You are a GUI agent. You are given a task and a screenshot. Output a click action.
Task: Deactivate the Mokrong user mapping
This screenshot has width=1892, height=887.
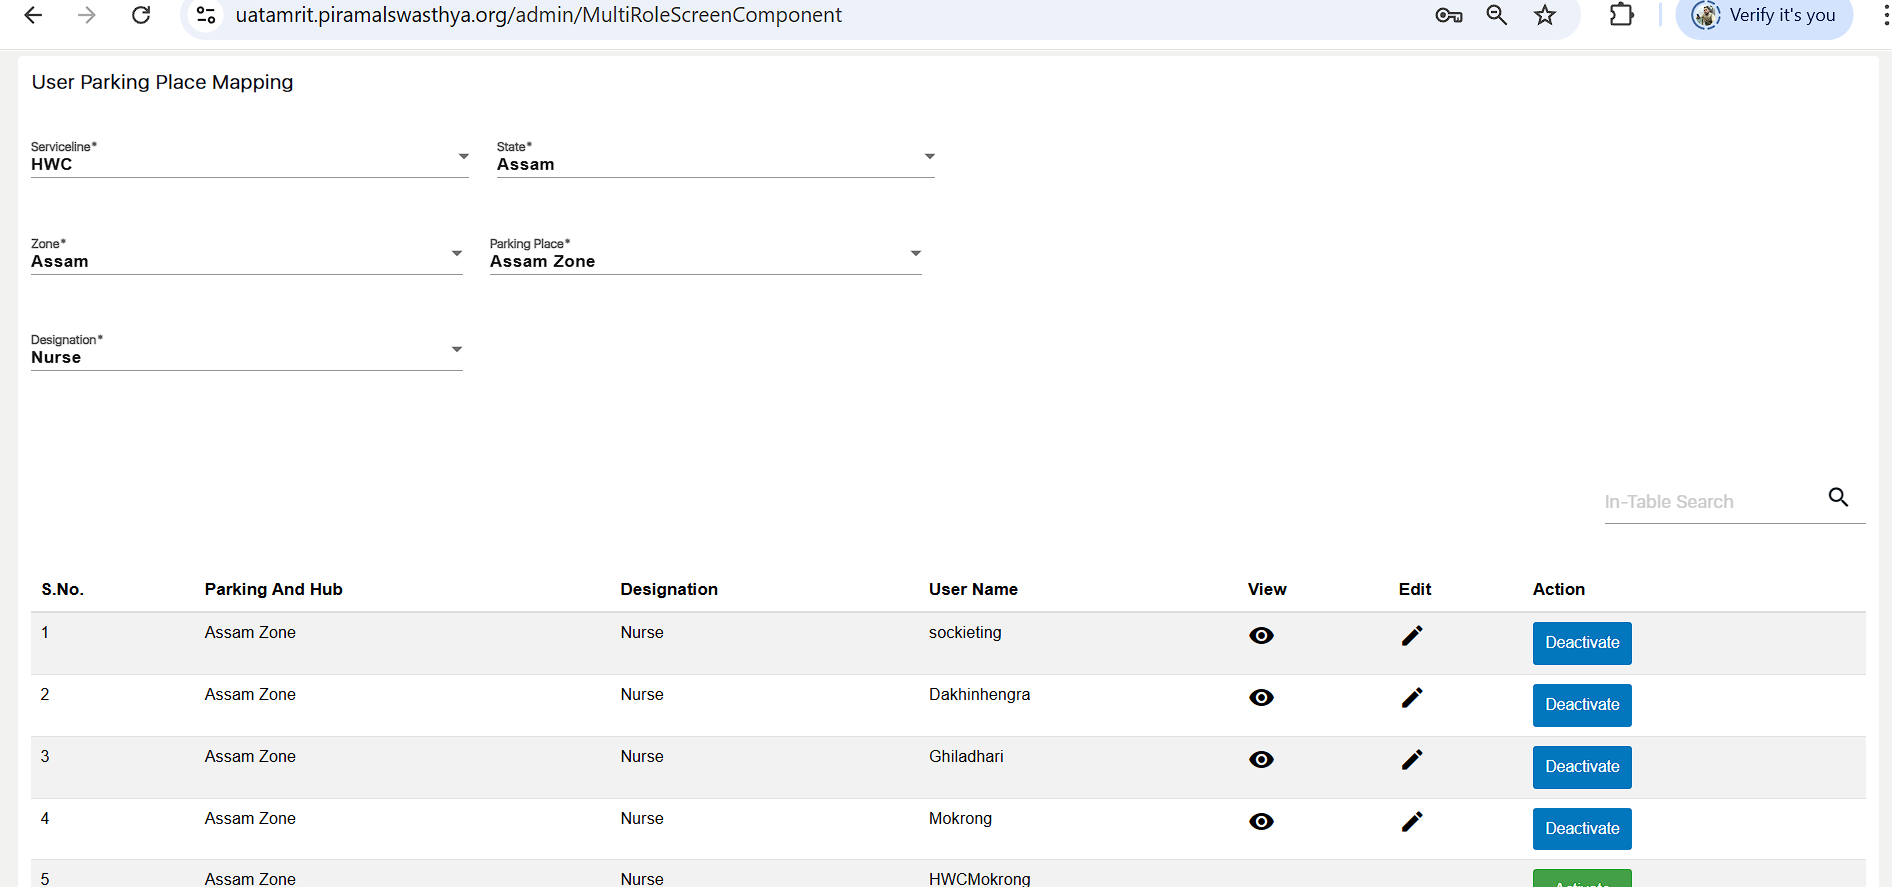tap(1581, 829)
